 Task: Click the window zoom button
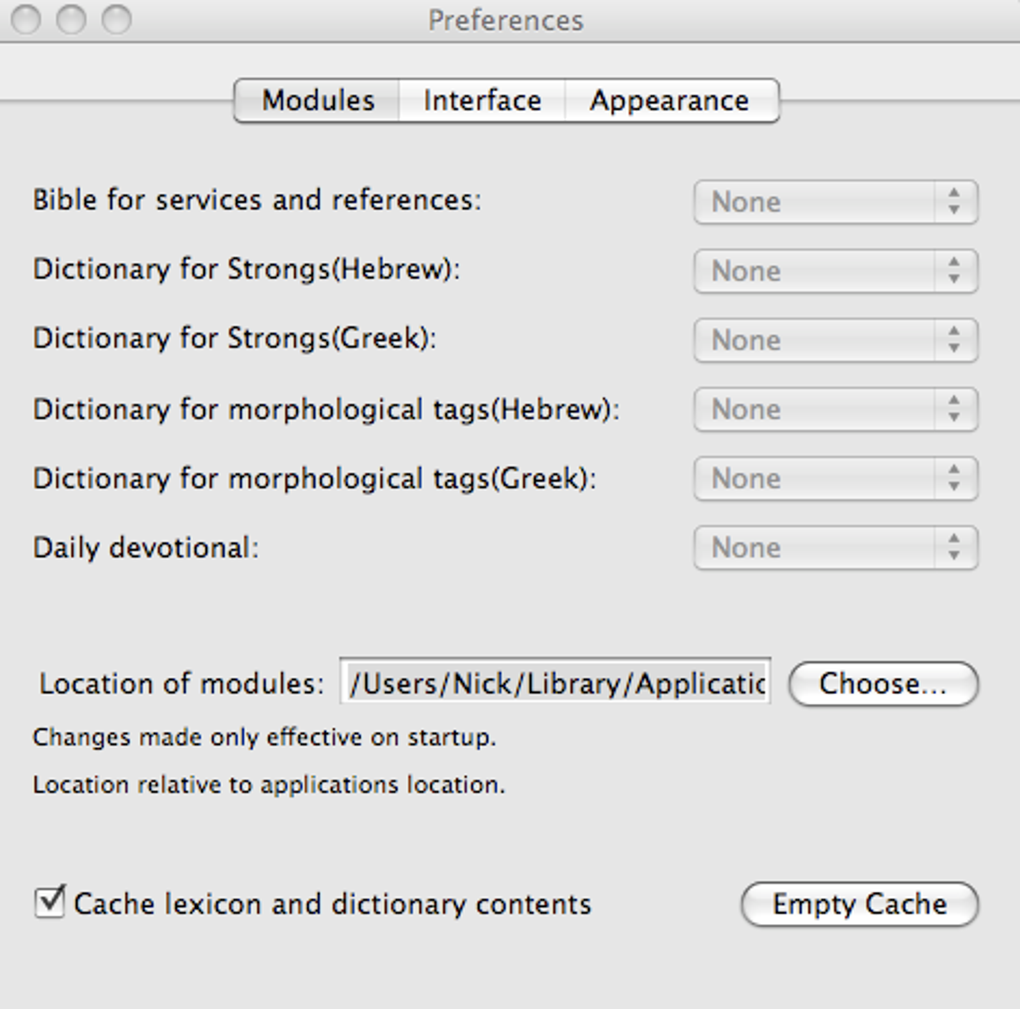coord(117,19)
